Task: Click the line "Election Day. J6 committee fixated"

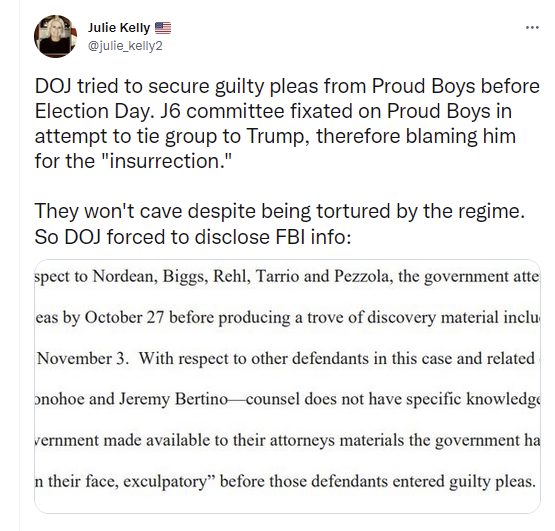Action: (273, 112)
